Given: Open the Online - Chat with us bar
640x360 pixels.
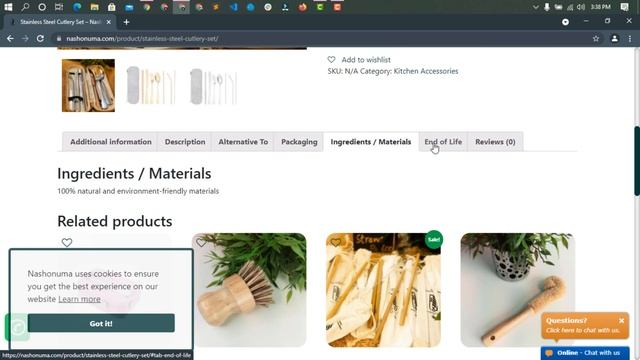Looking at the screenshot, I should pos(585,353).
